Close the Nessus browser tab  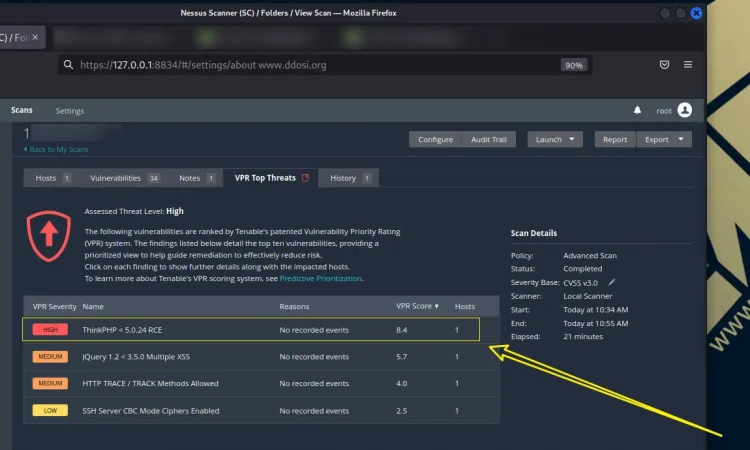pyautogui.click(x=35, y=37)
